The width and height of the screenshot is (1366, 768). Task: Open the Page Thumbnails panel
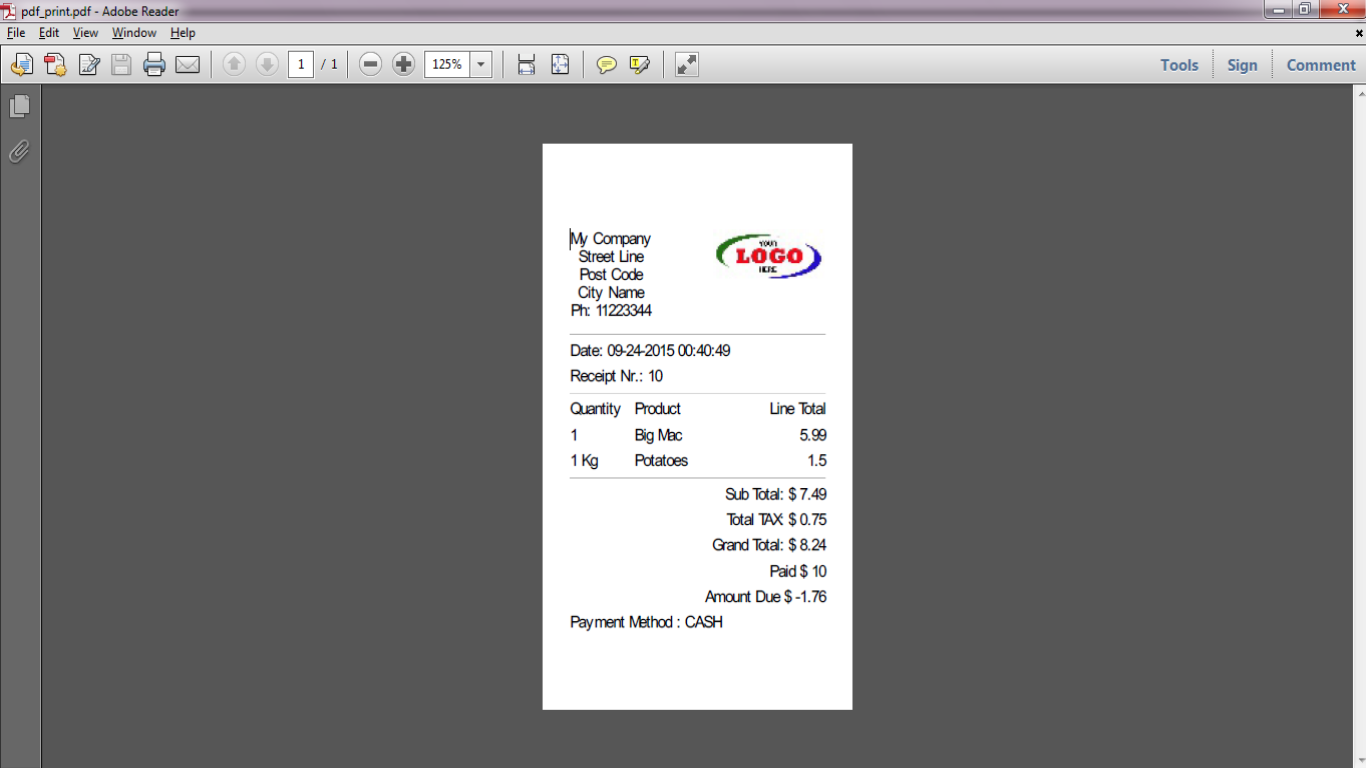click(x=20, y=106)
